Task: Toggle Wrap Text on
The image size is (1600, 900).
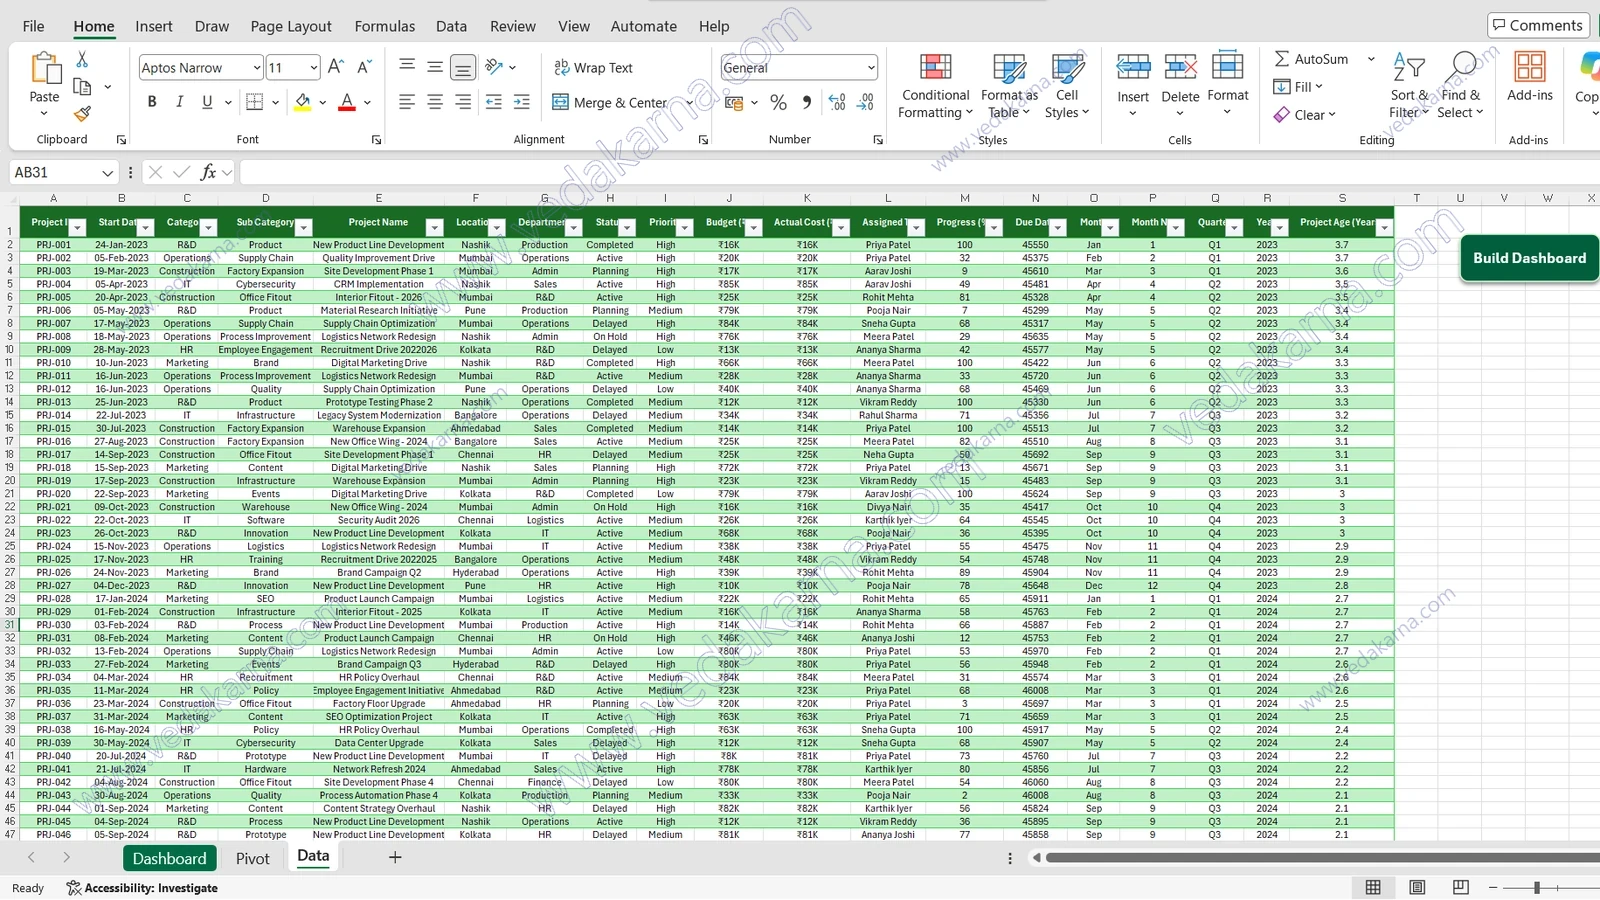Action: tap(594, 67)
